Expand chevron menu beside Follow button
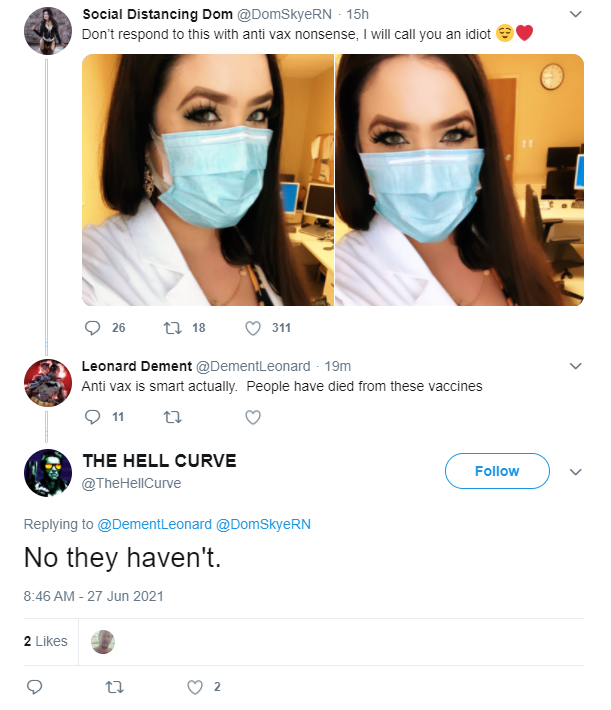Viewport: 611px width, 710px height. point(575,472)
